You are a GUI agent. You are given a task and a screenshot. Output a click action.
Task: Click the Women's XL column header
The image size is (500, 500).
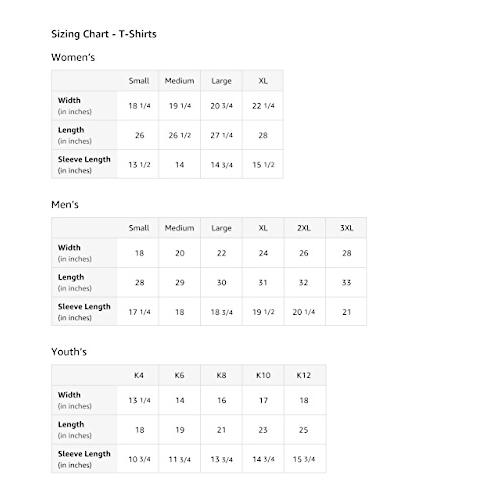(x=263, y=81)
